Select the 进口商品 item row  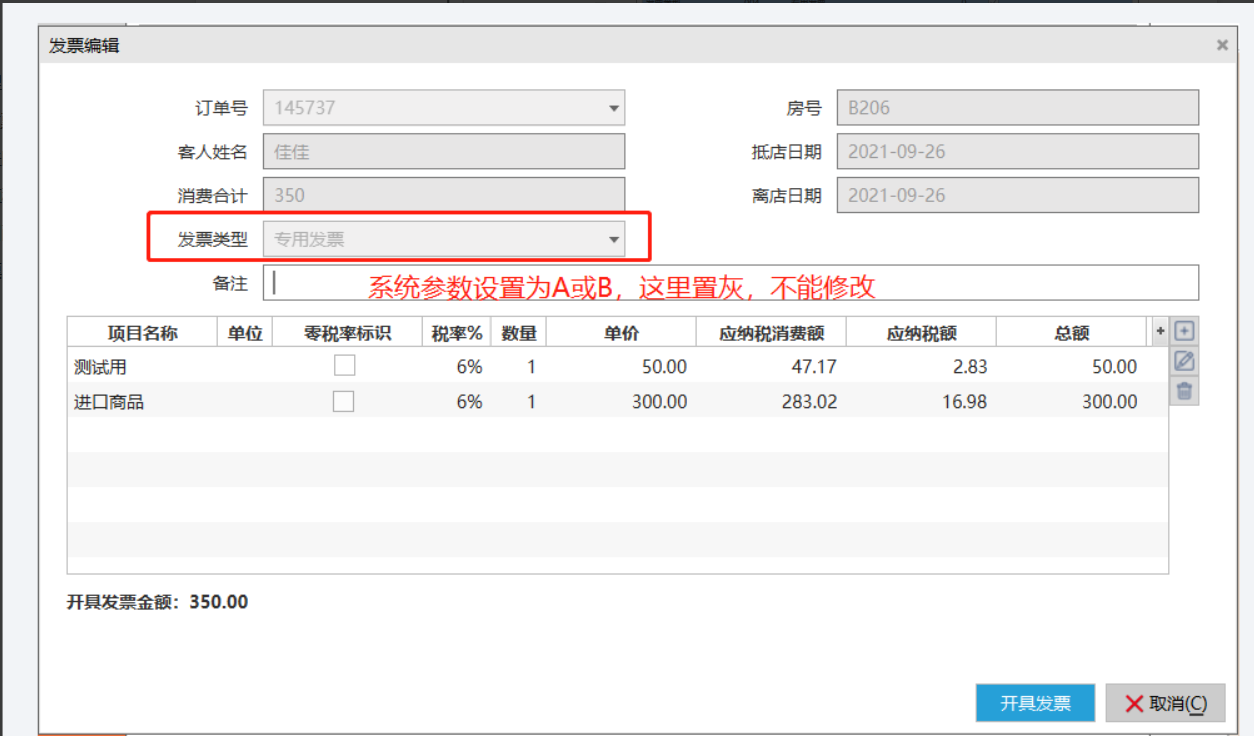[x=109, y=402]
